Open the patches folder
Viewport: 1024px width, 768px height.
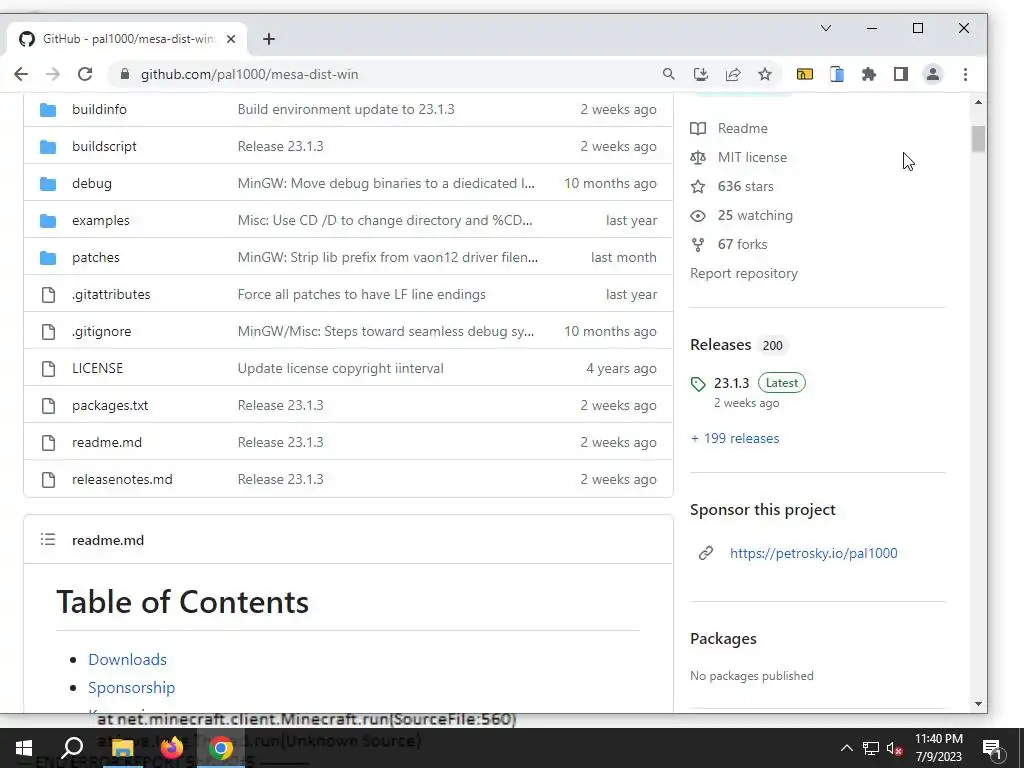coord(96,257)
